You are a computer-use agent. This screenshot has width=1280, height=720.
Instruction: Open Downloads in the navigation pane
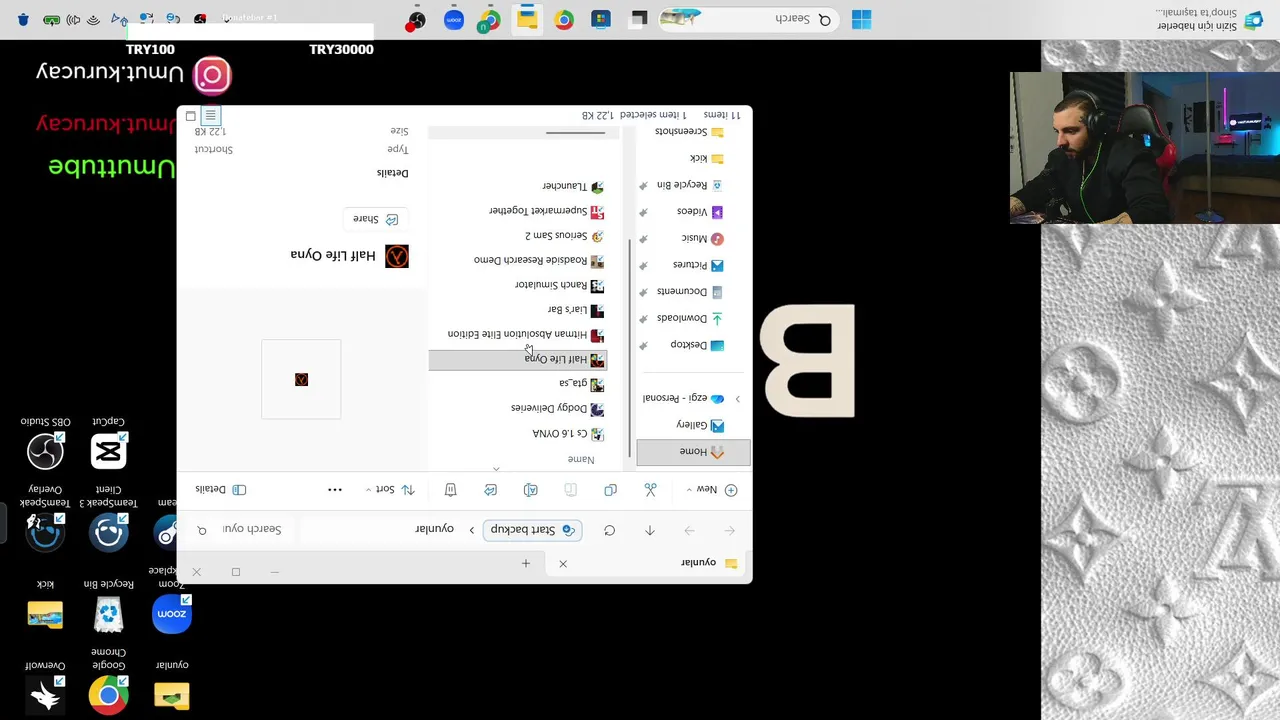[x=690, y=318]
